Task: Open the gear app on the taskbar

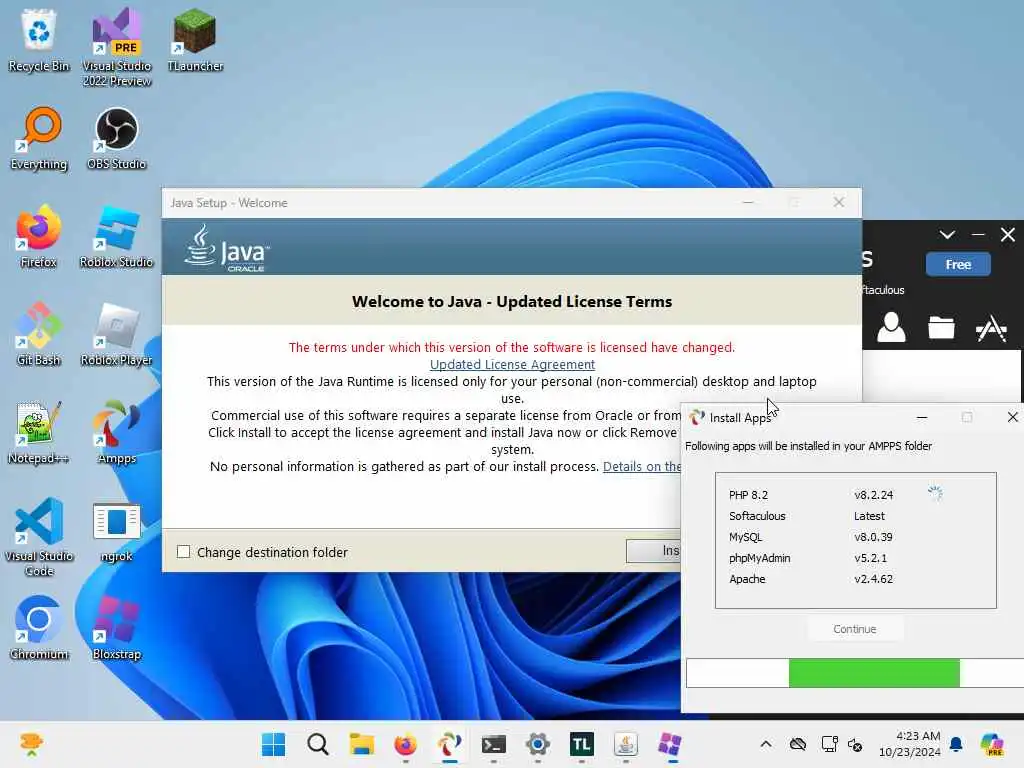Action: [537, 744]
